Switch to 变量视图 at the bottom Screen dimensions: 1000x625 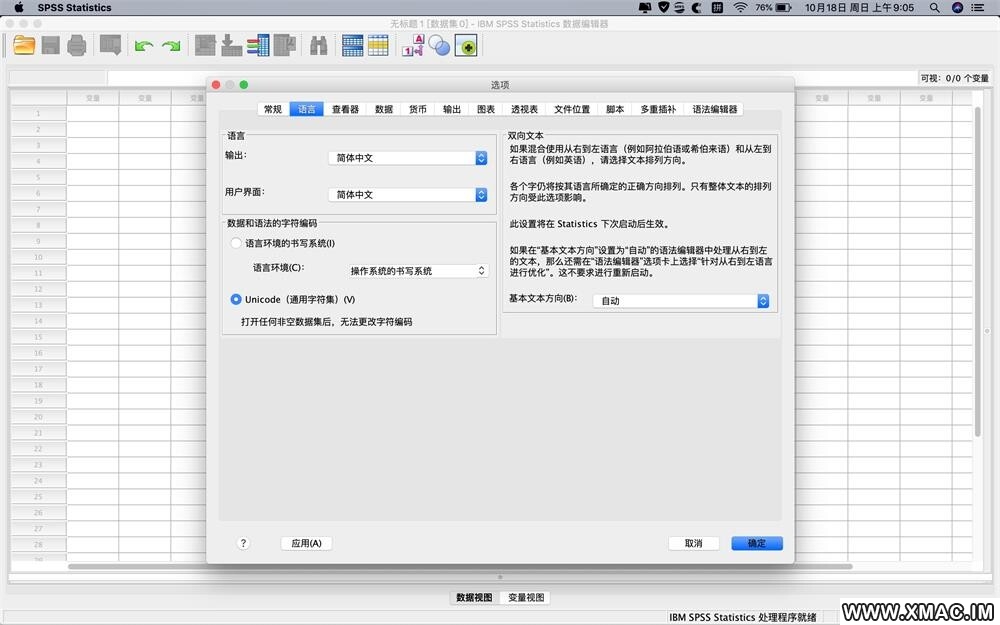pyautogui.click(x=526, y=597)
